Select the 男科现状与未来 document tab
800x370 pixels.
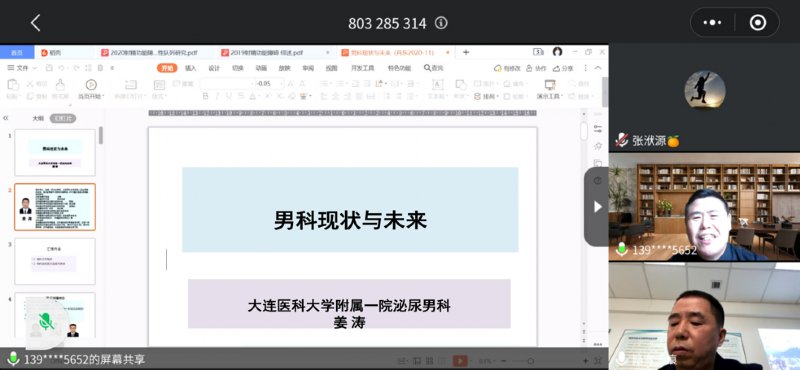[392, 53]
